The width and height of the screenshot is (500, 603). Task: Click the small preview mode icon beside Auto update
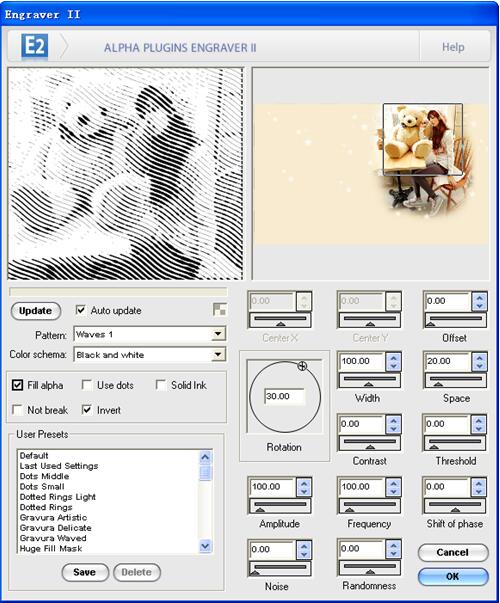pyautogui.click(x=220, y=310)
